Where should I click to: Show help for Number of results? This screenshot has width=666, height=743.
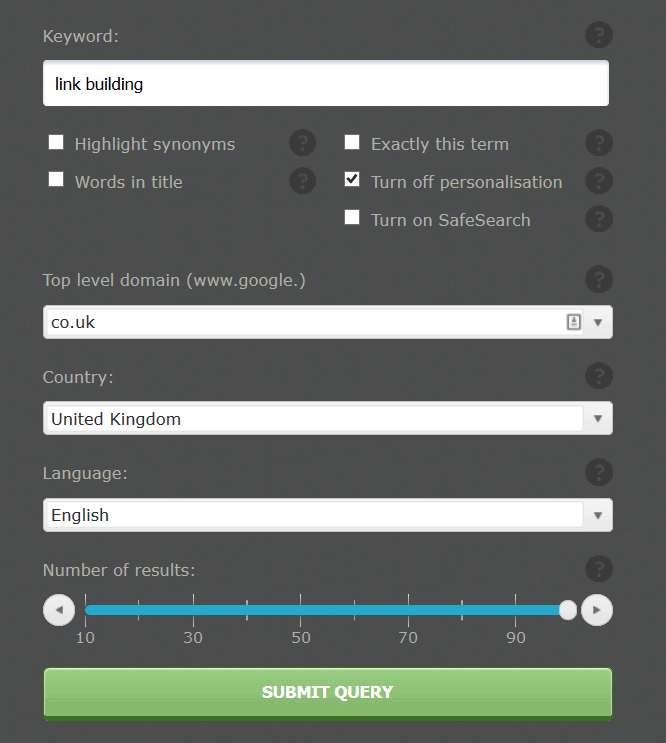coord(599,569)
